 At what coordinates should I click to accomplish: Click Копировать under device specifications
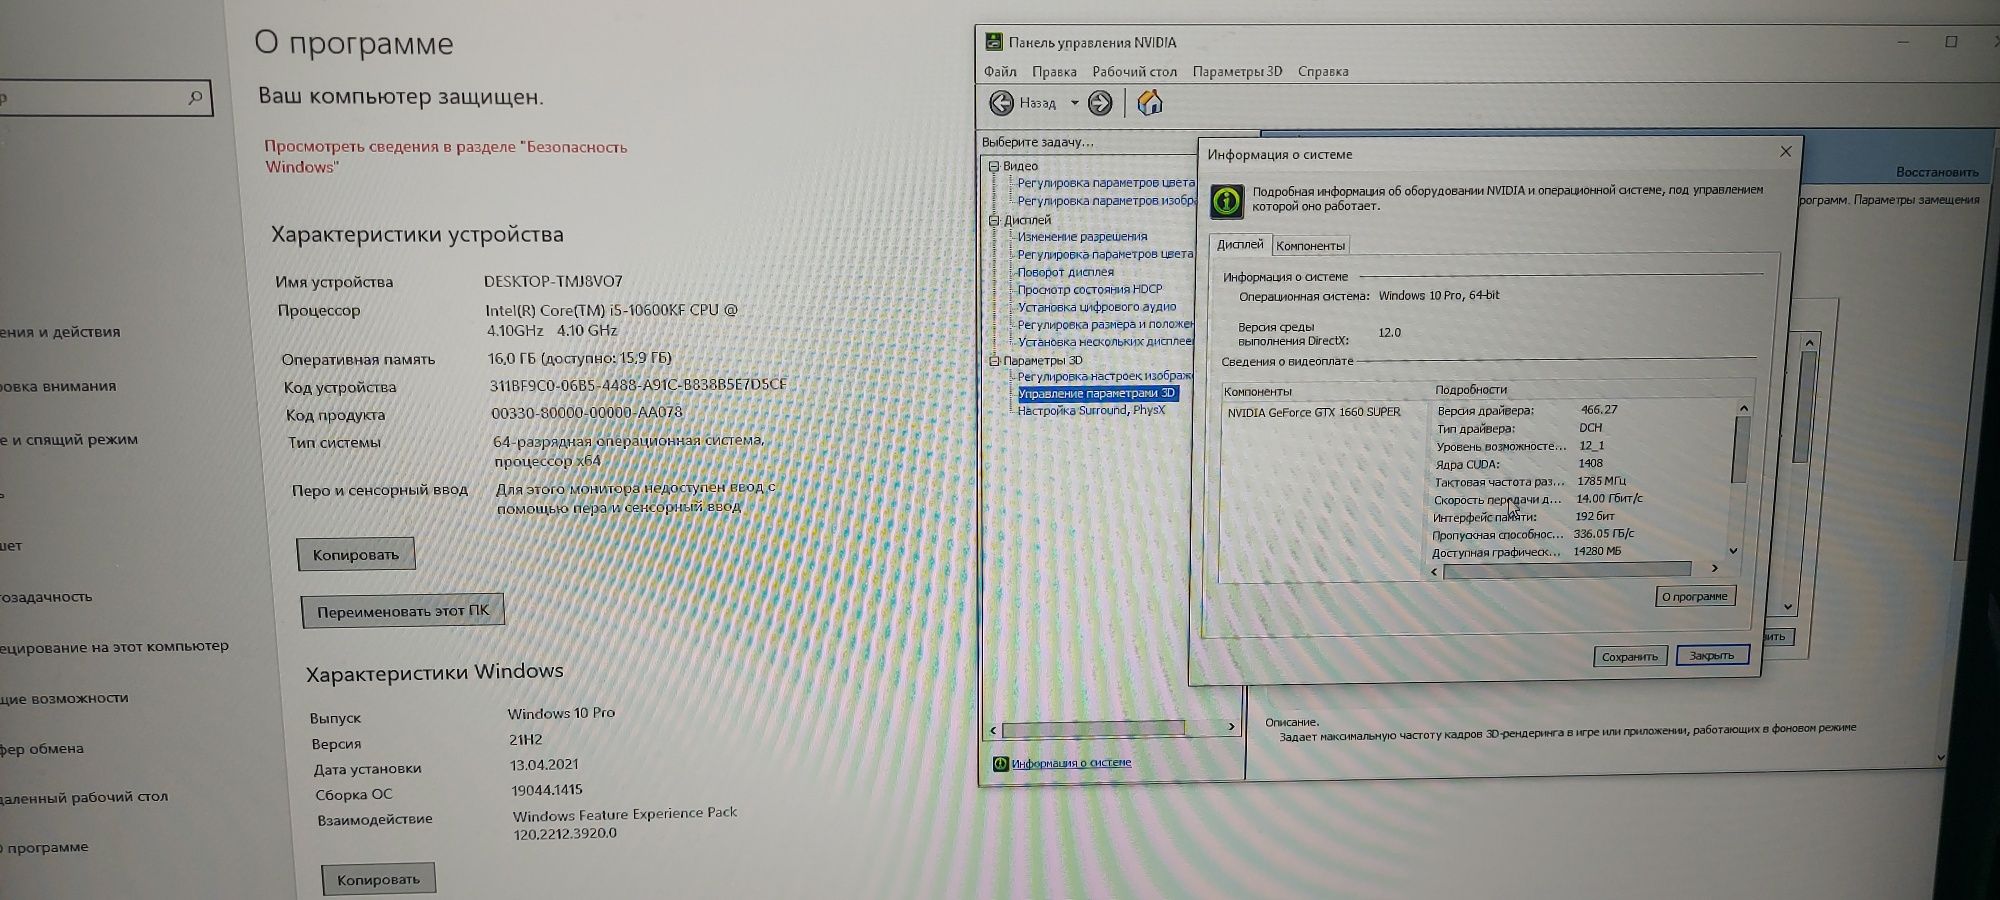point(356,555)
